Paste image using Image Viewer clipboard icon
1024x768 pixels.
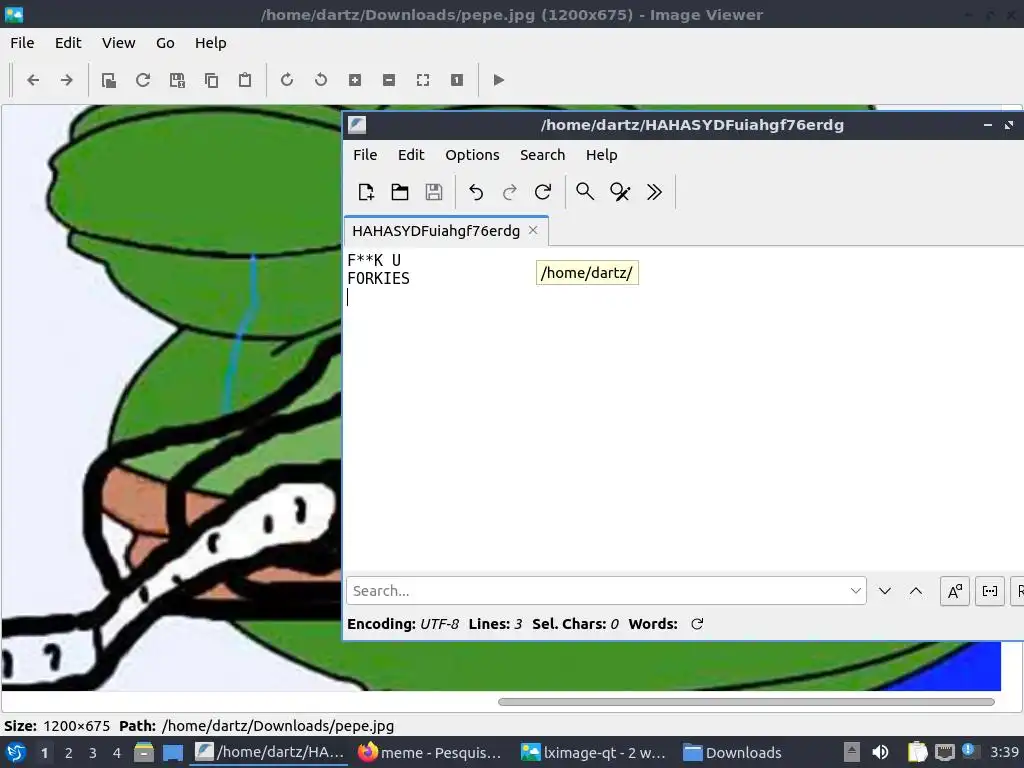[x=245, y=80]
